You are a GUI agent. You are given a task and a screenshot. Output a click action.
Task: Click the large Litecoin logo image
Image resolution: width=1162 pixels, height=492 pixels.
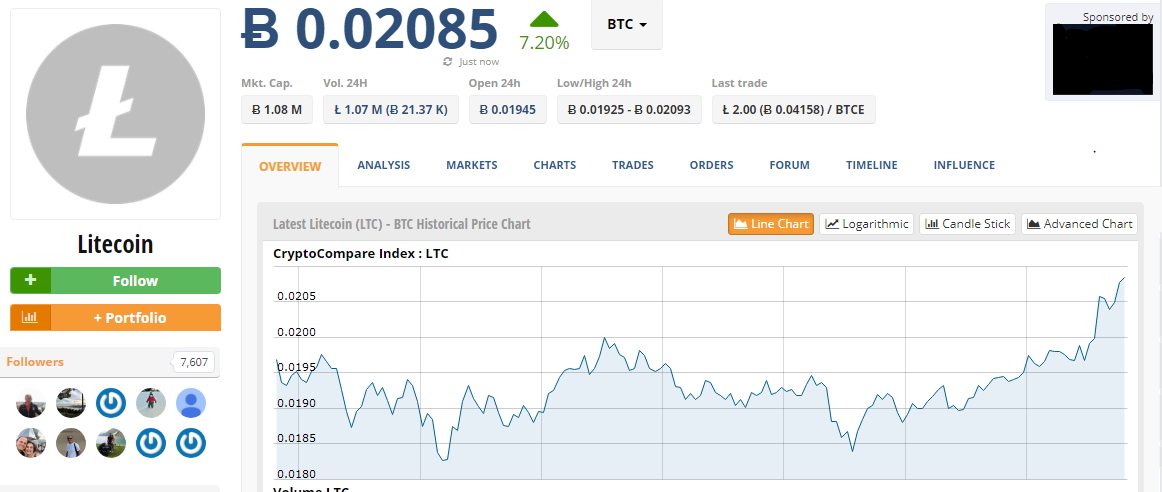[116, 113]
